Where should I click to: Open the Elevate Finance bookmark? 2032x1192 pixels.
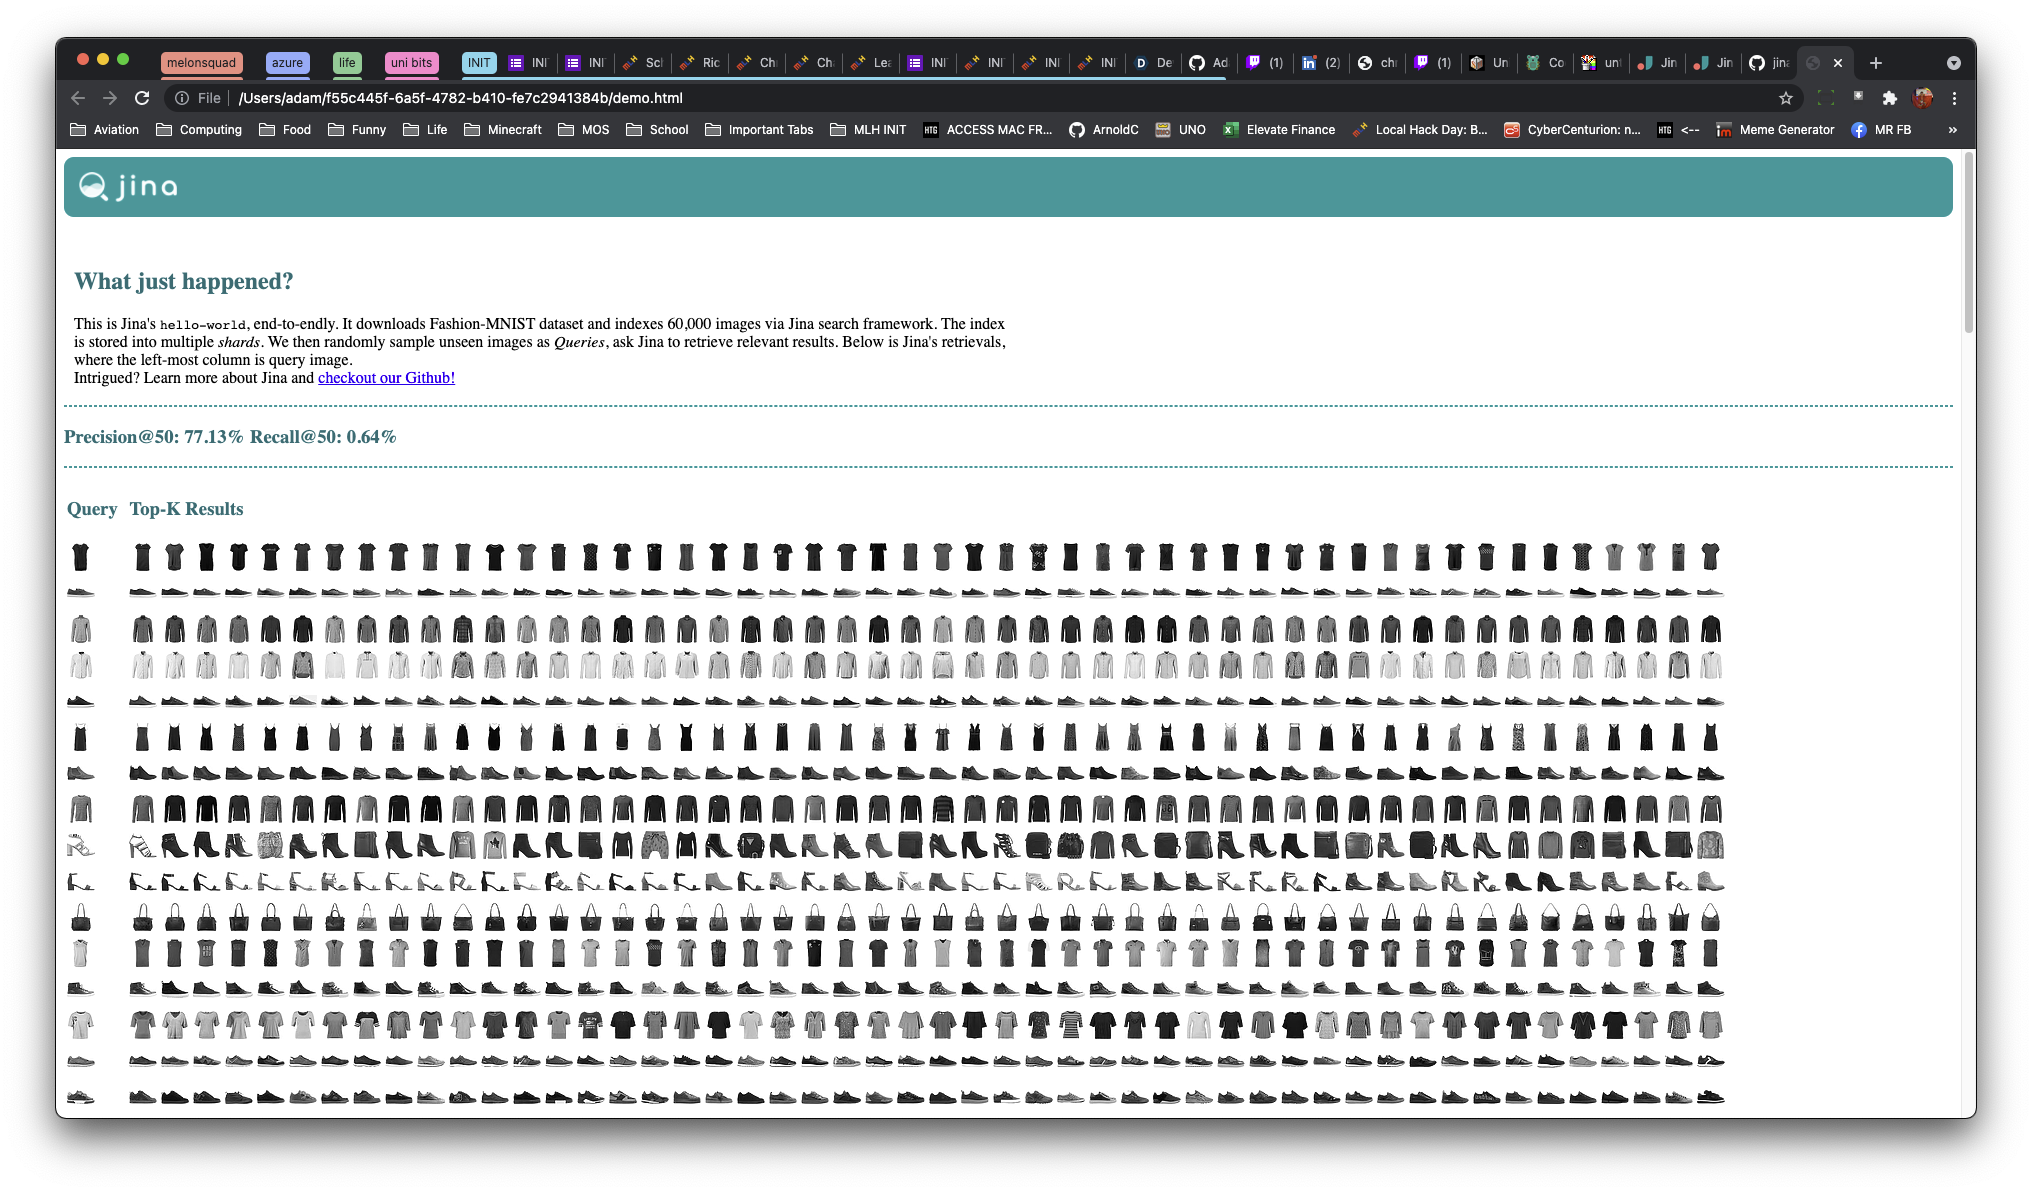[x=1279, y=130]
